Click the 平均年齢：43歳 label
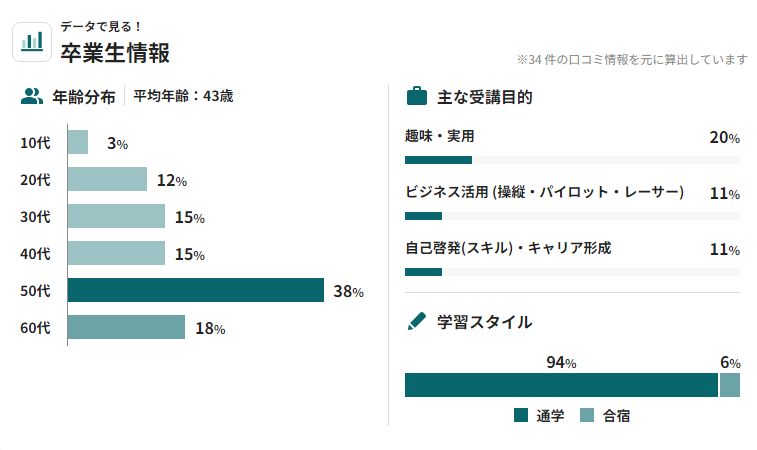Screen dimensions: 757x450 pyautogui.click(x=184, y=97)
